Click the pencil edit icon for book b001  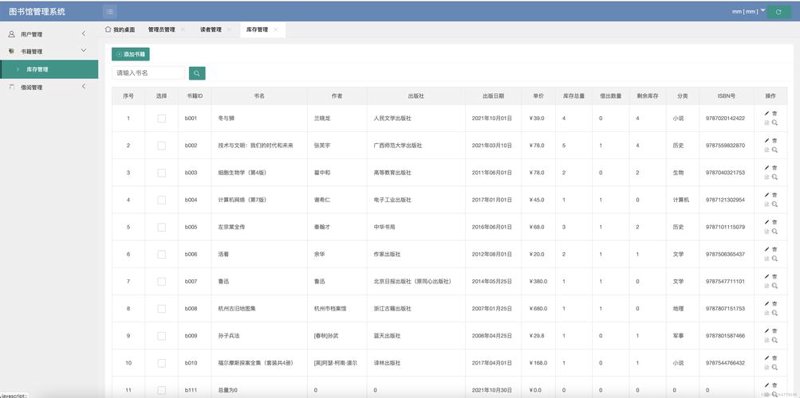click(767, 113)
